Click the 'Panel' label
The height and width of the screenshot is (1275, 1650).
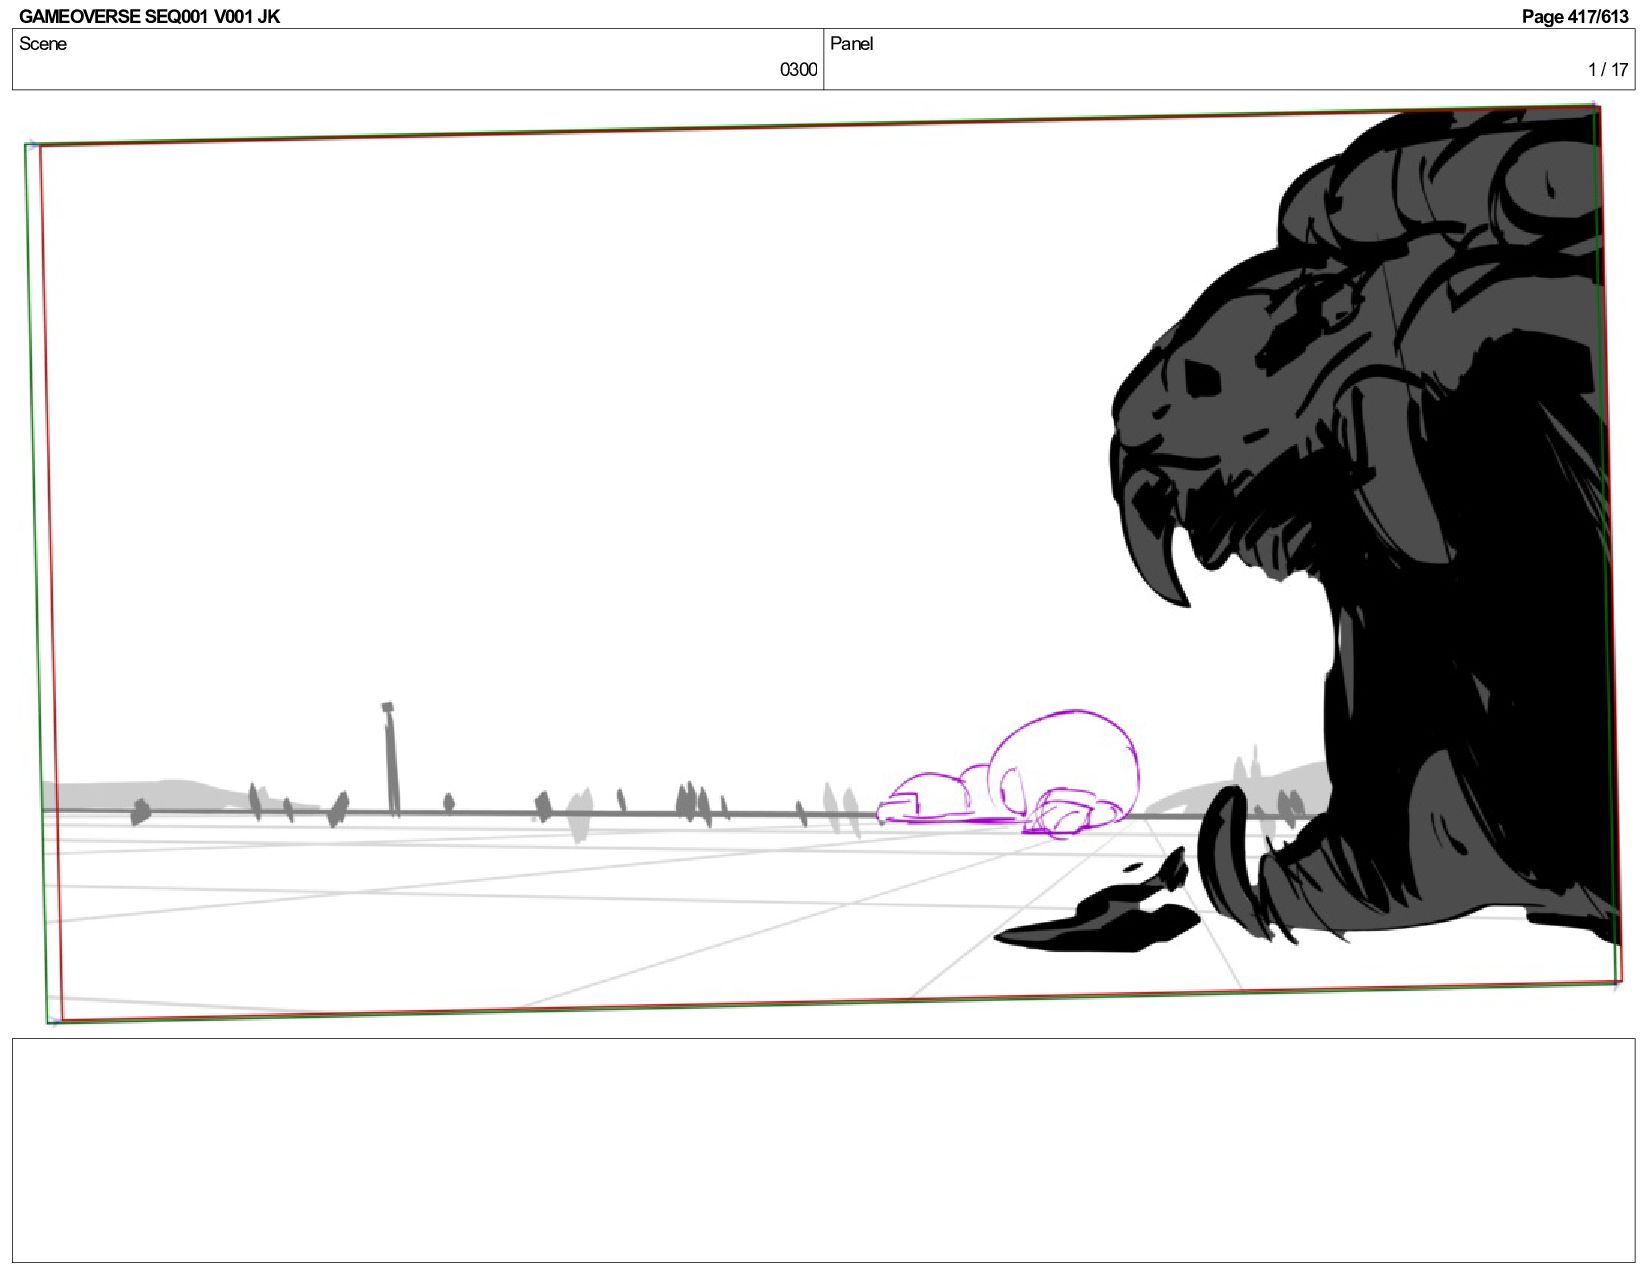coord(851,44)
